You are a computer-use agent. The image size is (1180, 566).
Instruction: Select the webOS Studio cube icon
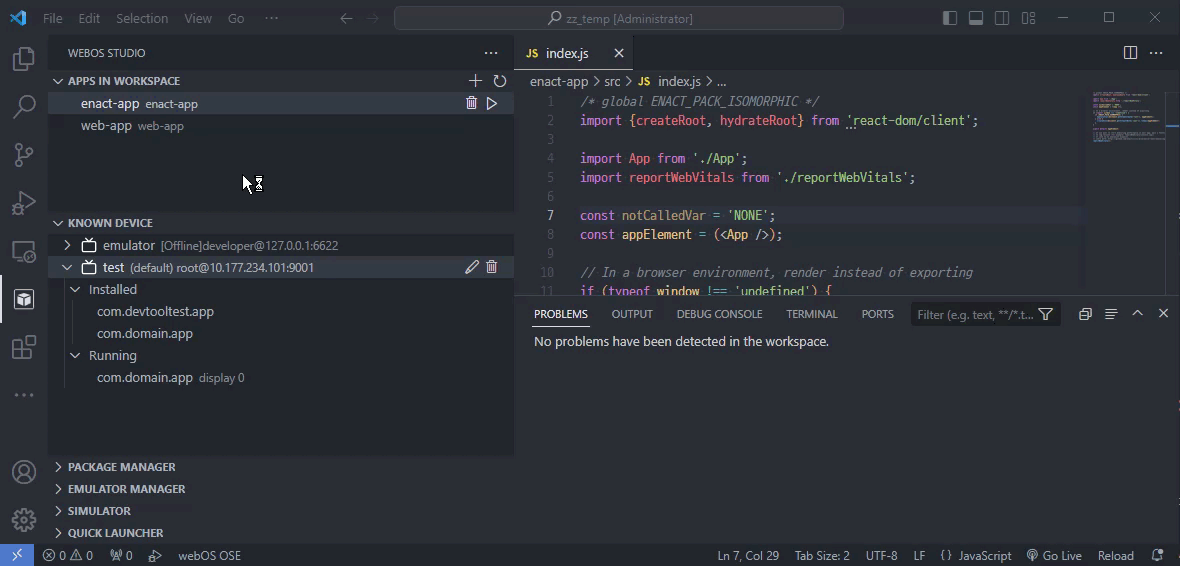(24, 300)
